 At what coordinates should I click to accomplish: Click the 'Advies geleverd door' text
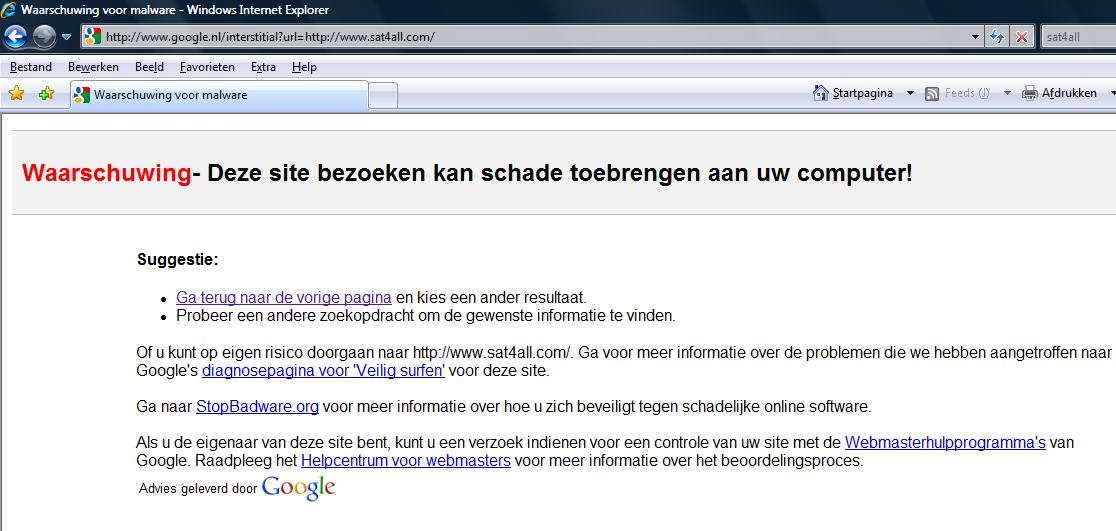click(198, 489)
